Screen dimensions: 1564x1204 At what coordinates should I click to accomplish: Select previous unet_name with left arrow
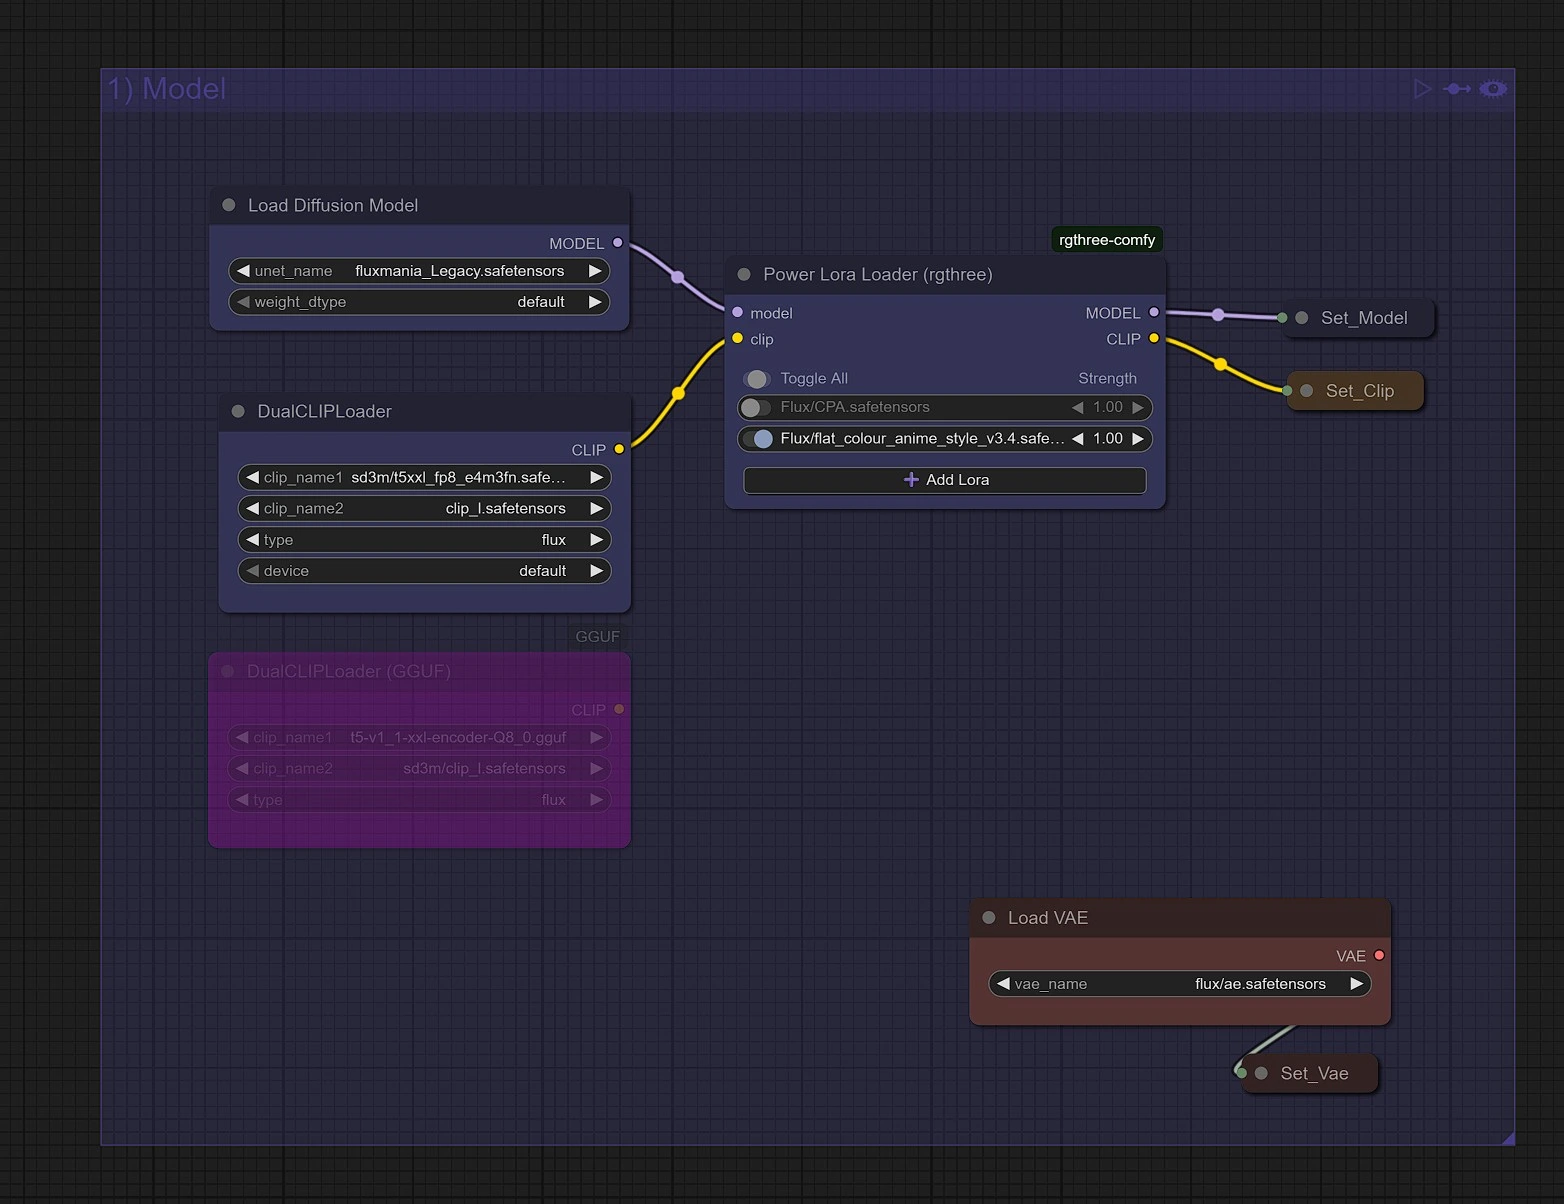click(242, 271)
